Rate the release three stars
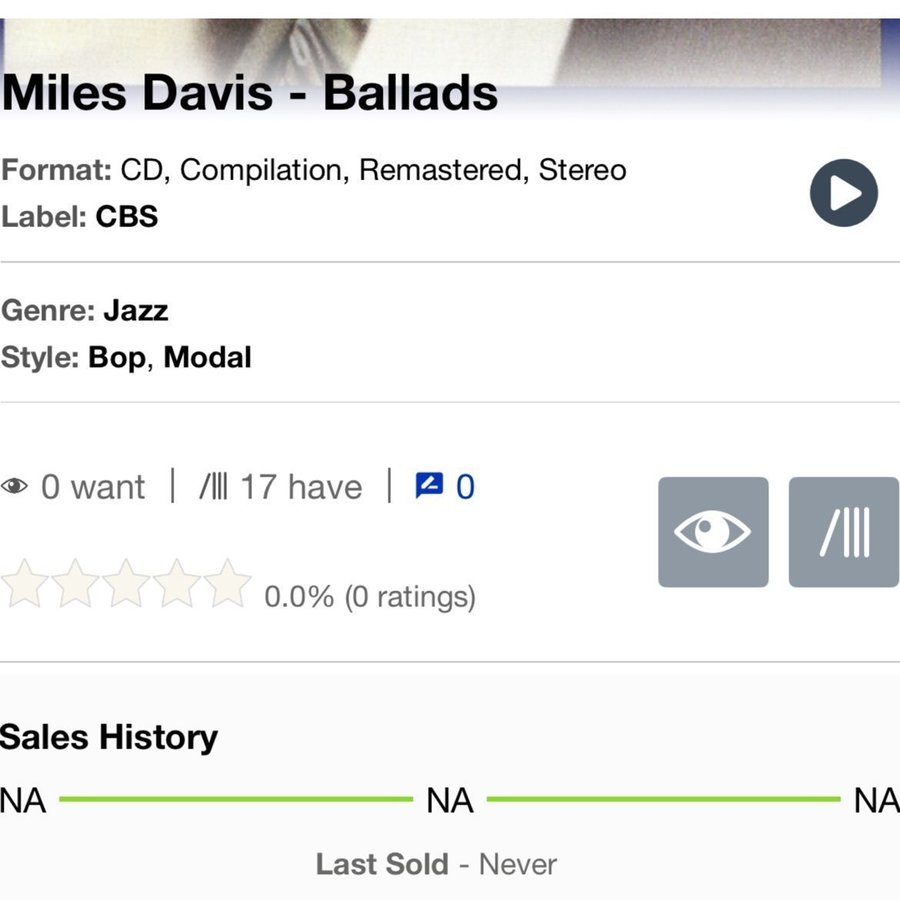 coord(126,584)
